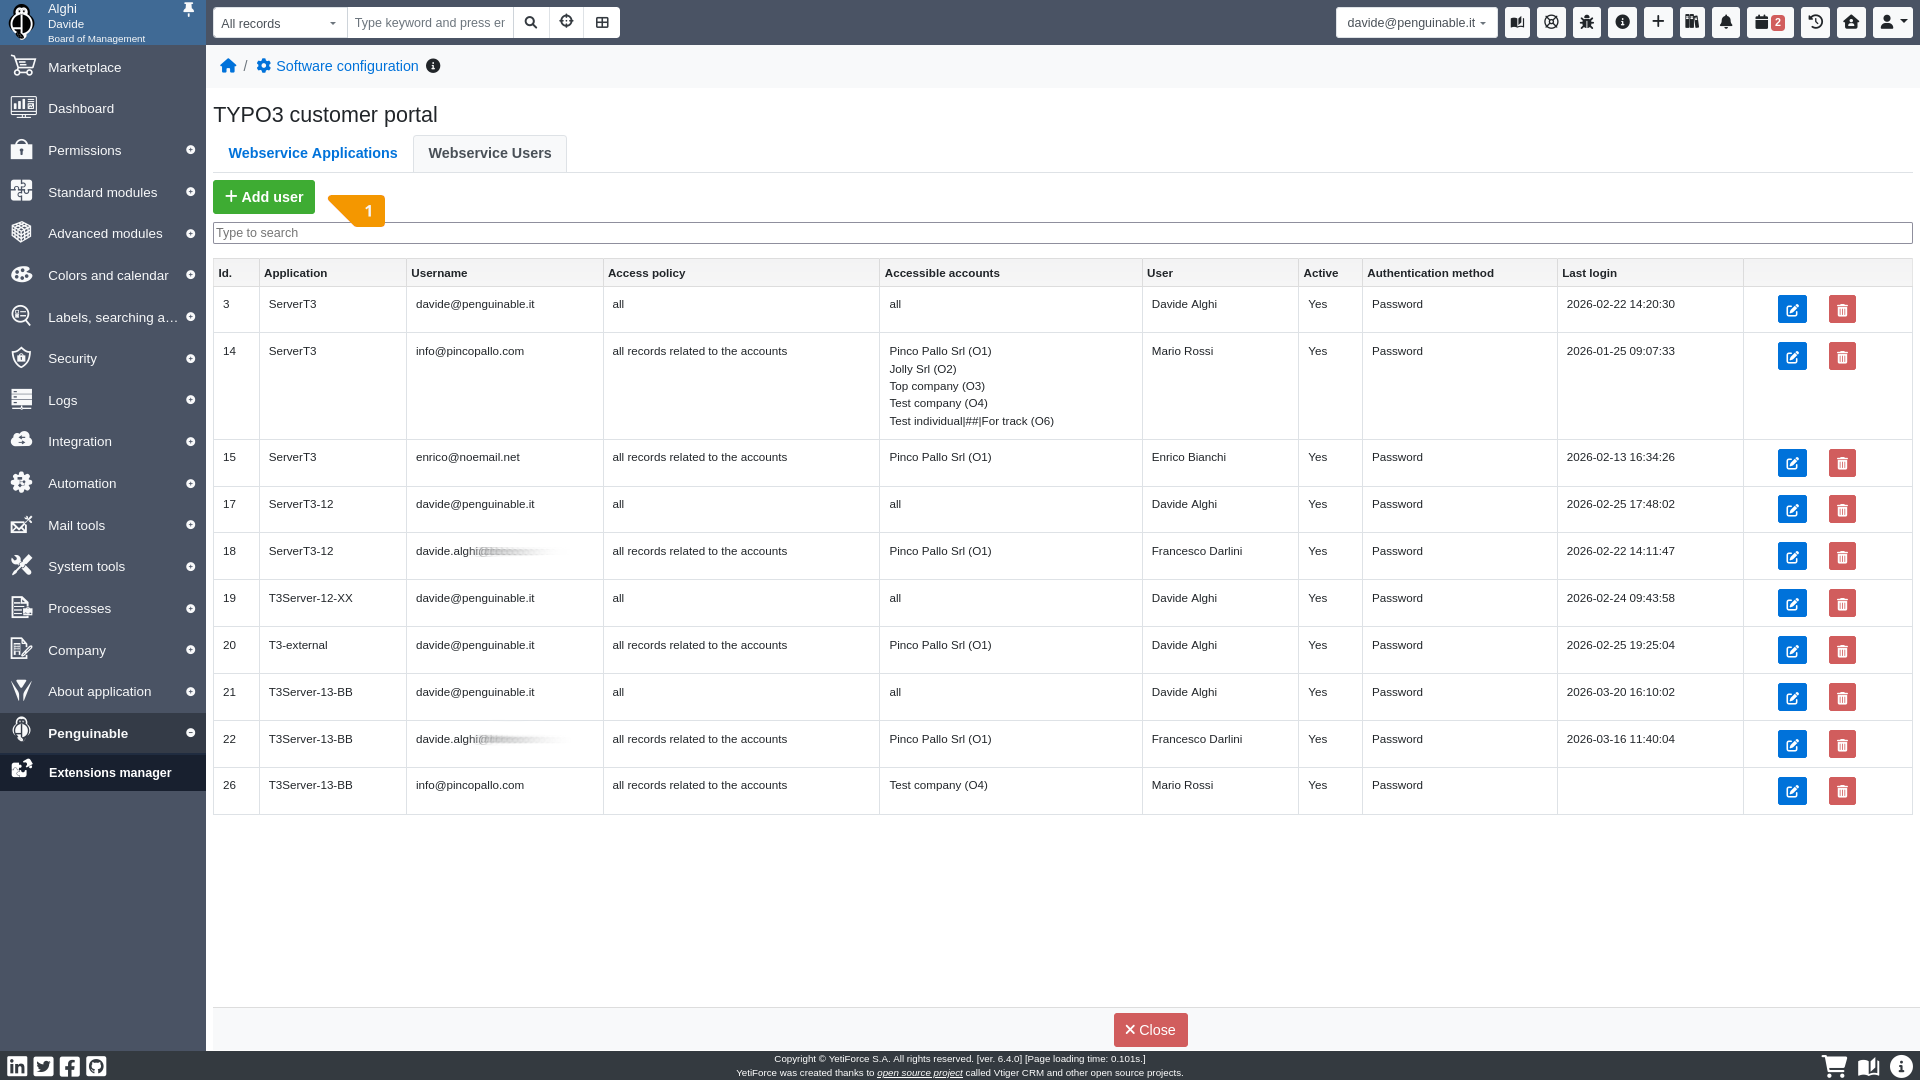The height and width of the screenshot is (1080, 1920).
Task: Click the home breadcrumb icon
Action: click(x=228, y=66)
